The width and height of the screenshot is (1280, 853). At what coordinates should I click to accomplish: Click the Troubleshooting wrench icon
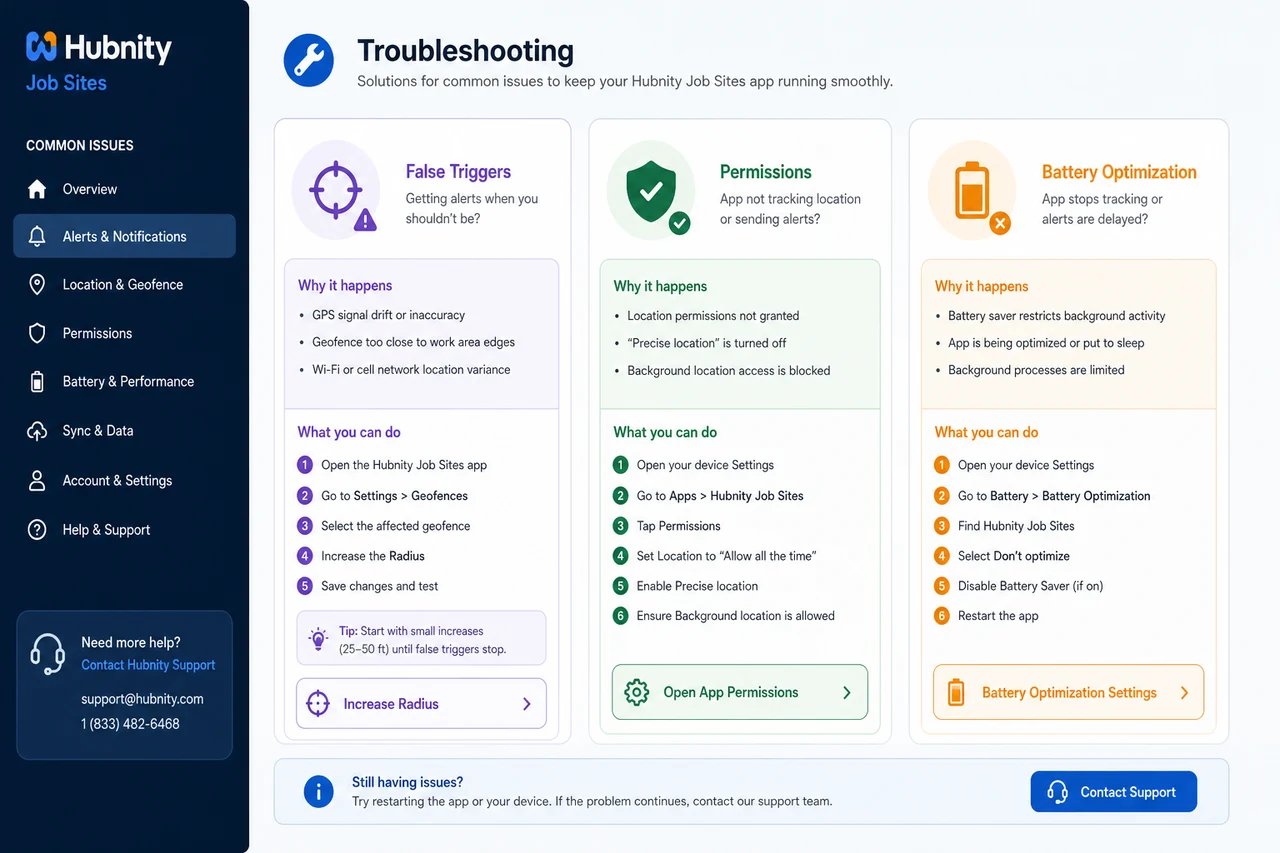(x=309, y=60)
